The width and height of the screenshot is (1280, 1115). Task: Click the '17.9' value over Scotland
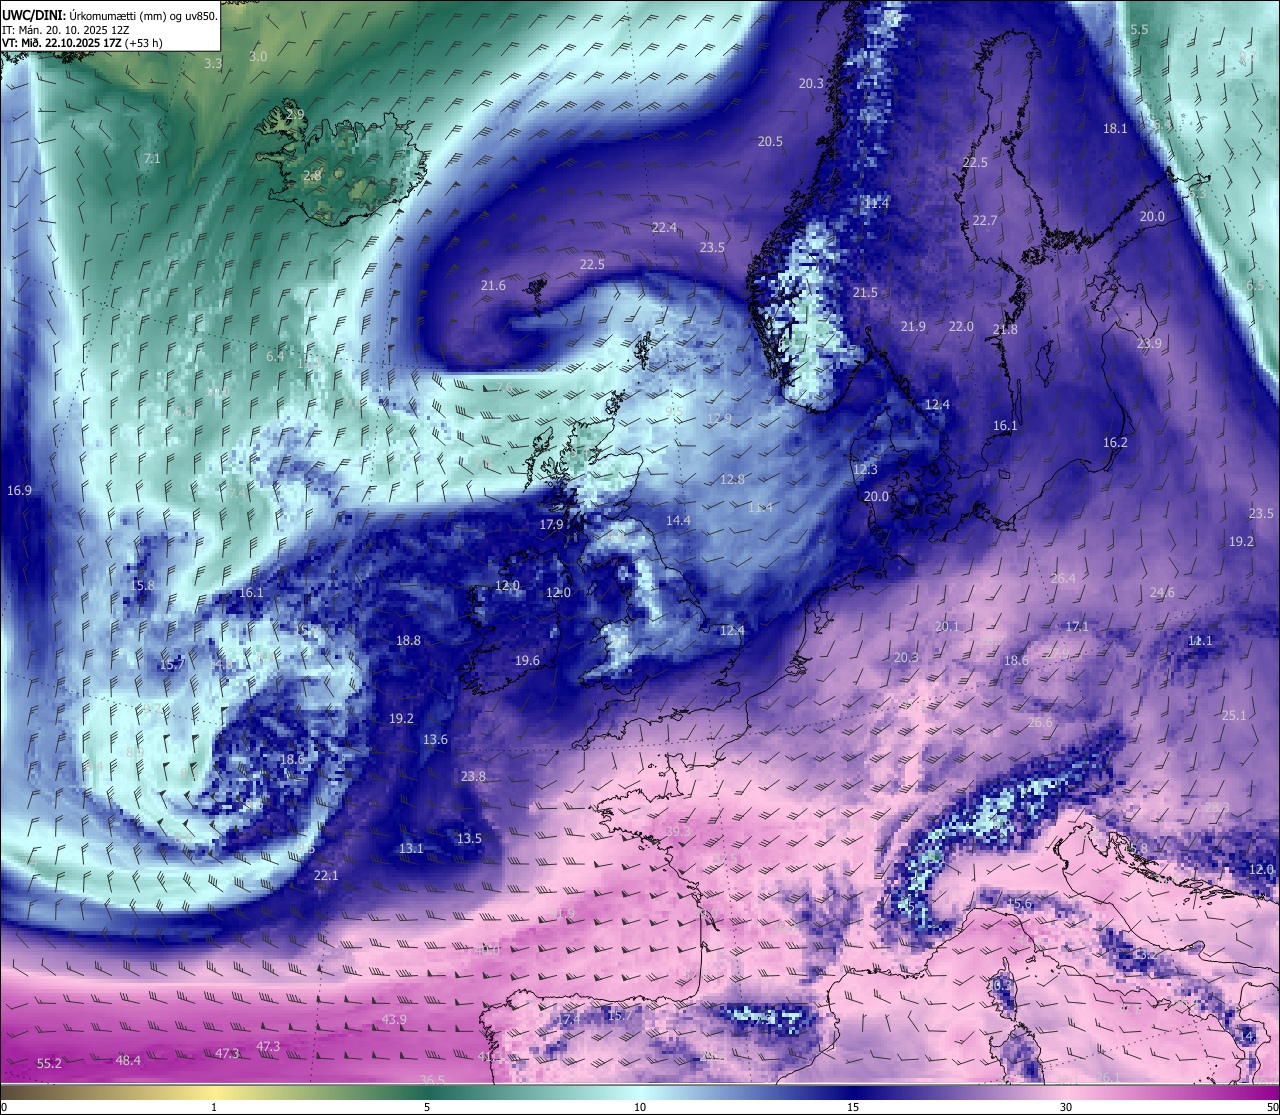(x=551, y=525)
